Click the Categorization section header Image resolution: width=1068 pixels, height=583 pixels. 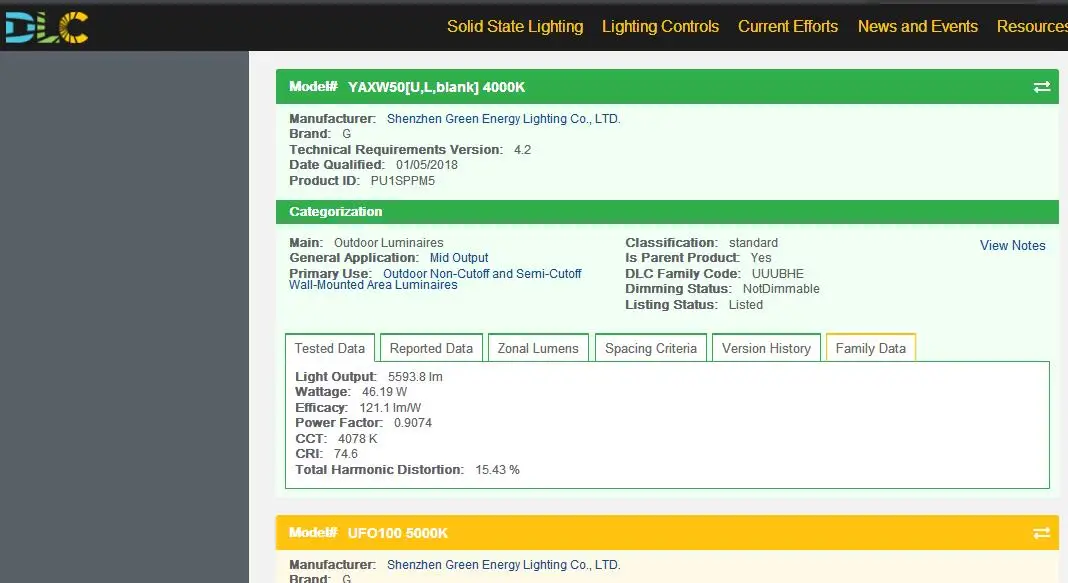click(x=667, y=212)
